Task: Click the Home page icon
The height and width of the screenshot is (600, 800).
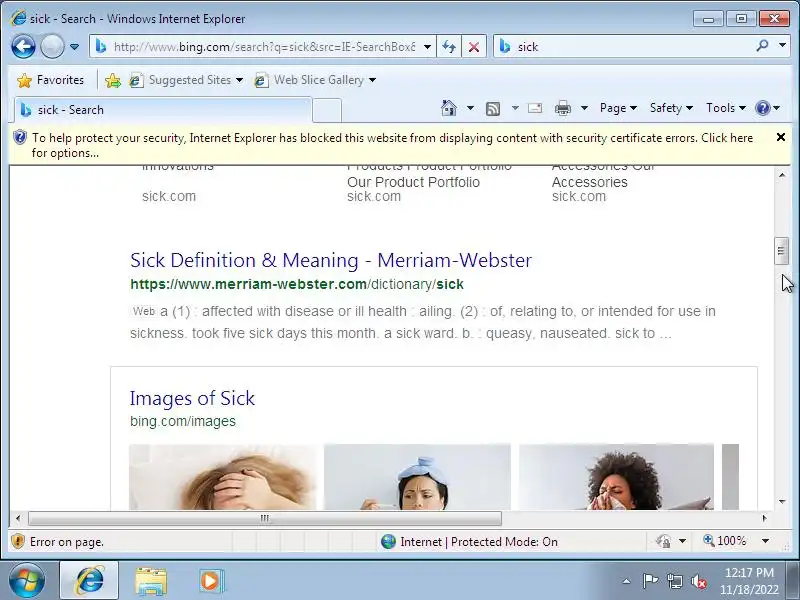Action: tap(449, 108)
